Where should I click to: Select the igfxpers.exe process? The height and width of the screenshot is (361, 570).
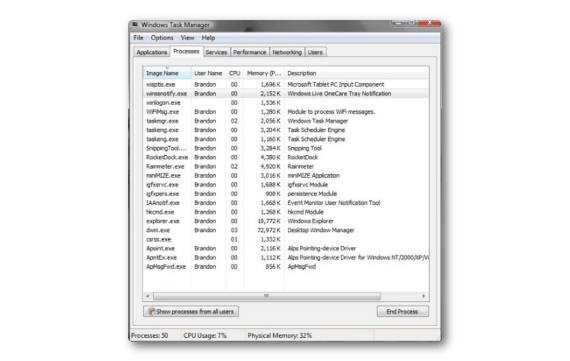[286, 193]
